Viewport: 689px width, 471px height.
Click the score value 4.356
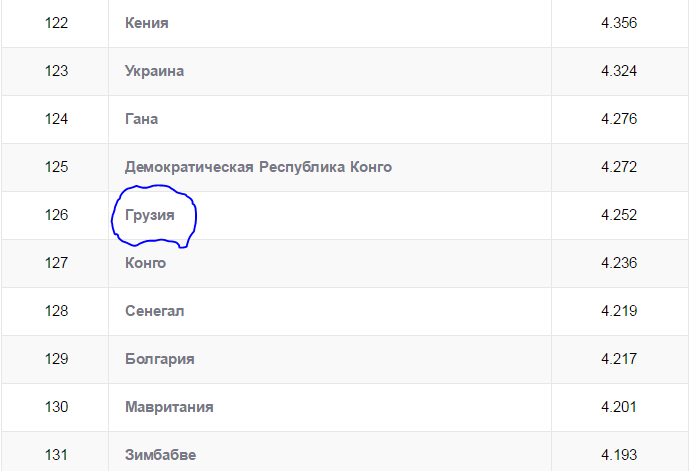coord(619,23)
